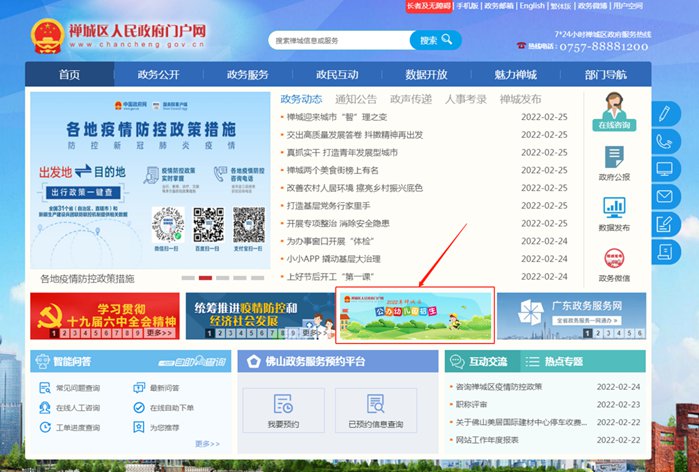This screenshot has width=699, height=472.
Task: Select the first carousel indicator dot
Action: 188,278
